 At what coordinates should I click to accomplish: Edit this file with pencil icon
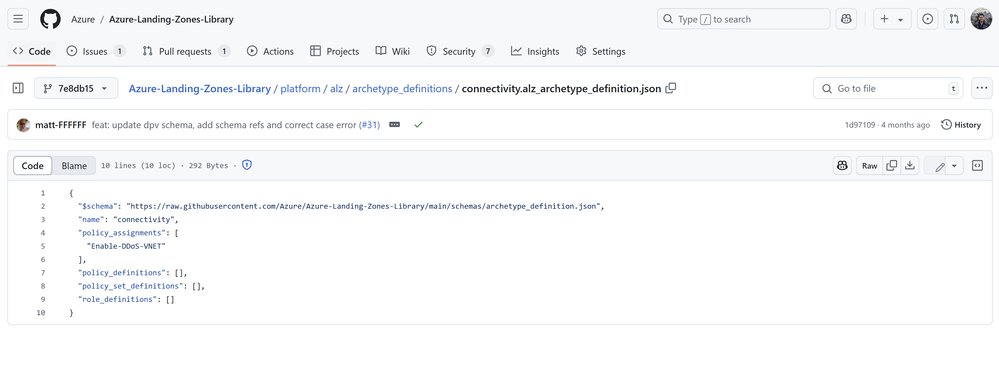coord(940,166)
